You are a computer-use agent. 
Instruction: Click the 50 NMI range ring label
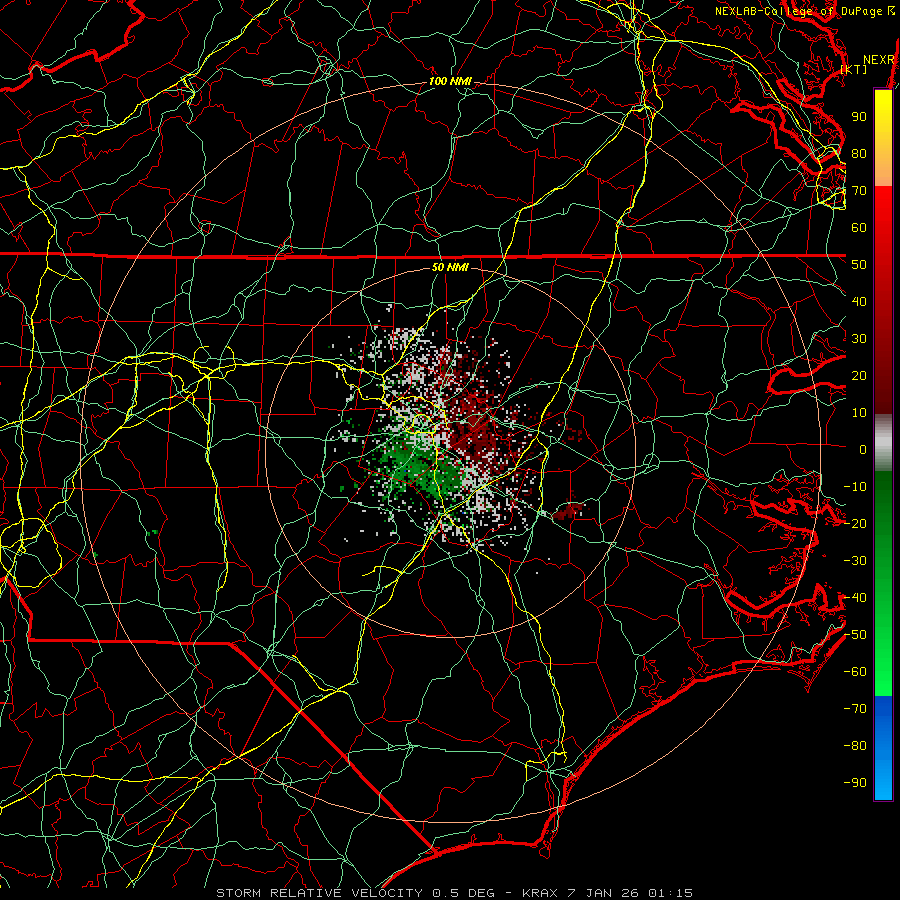(x=450, y=267)
